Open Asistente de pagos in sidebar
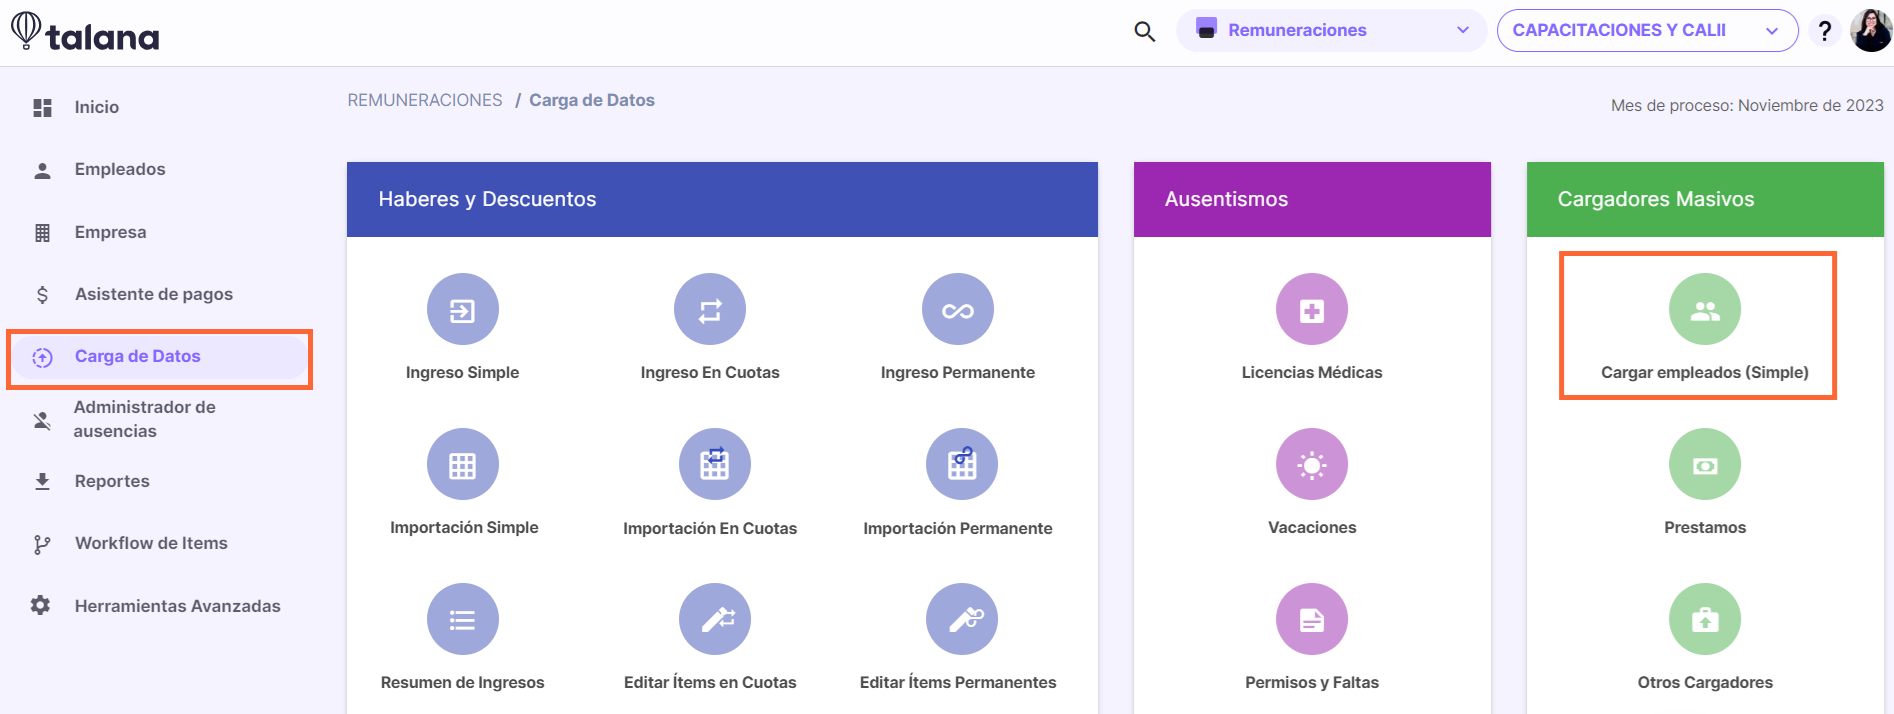 pos(154,294)
